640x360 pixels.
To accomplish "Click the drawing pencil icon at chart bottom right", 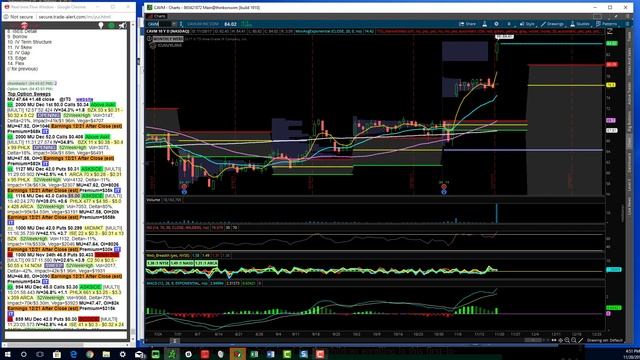I will click(x=580, y=340).
